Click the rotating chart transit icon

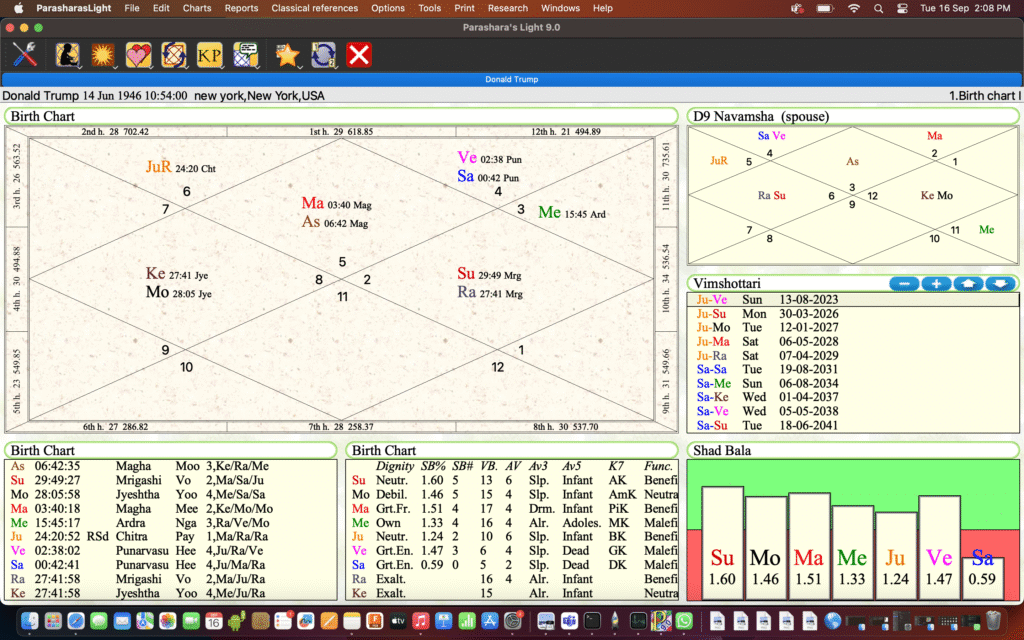[x=174, y=55]
